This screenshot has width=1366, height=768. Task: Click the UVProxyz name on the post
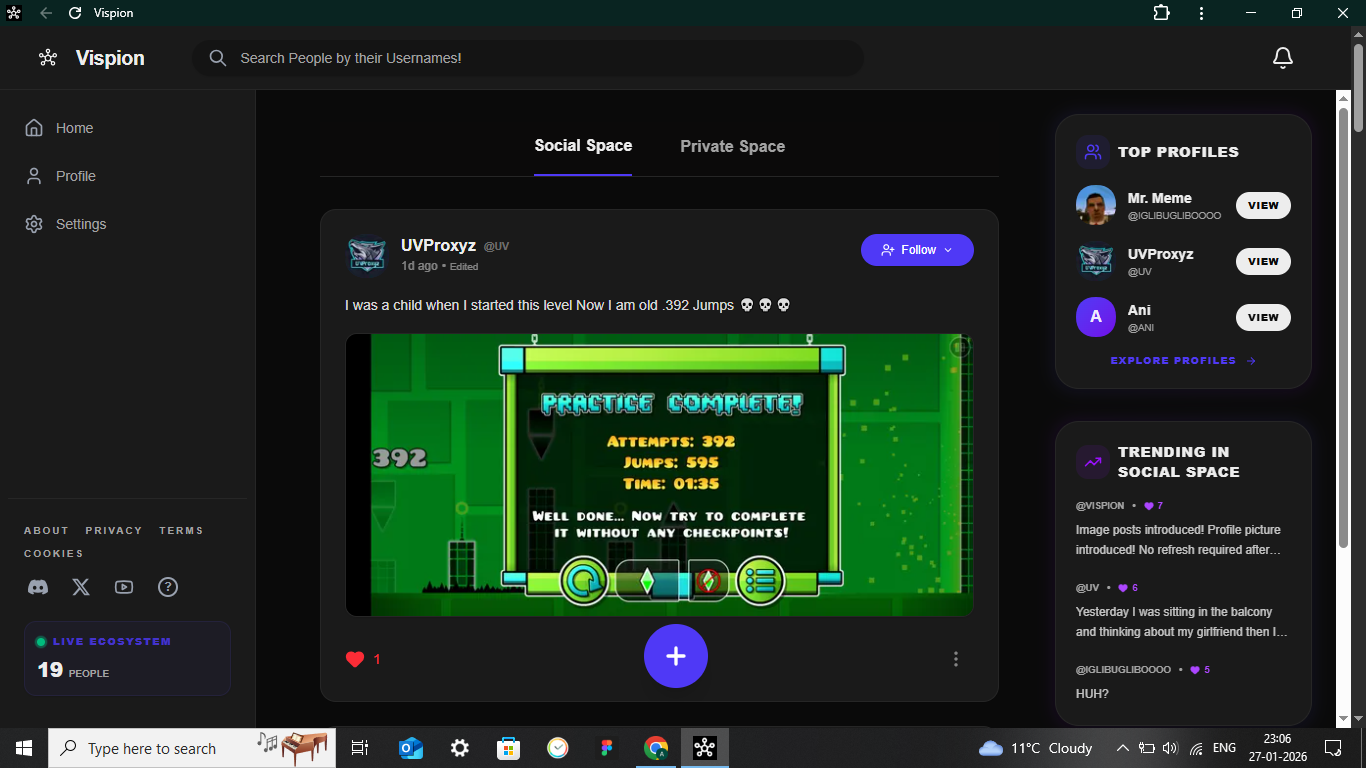tap(438, 246)
